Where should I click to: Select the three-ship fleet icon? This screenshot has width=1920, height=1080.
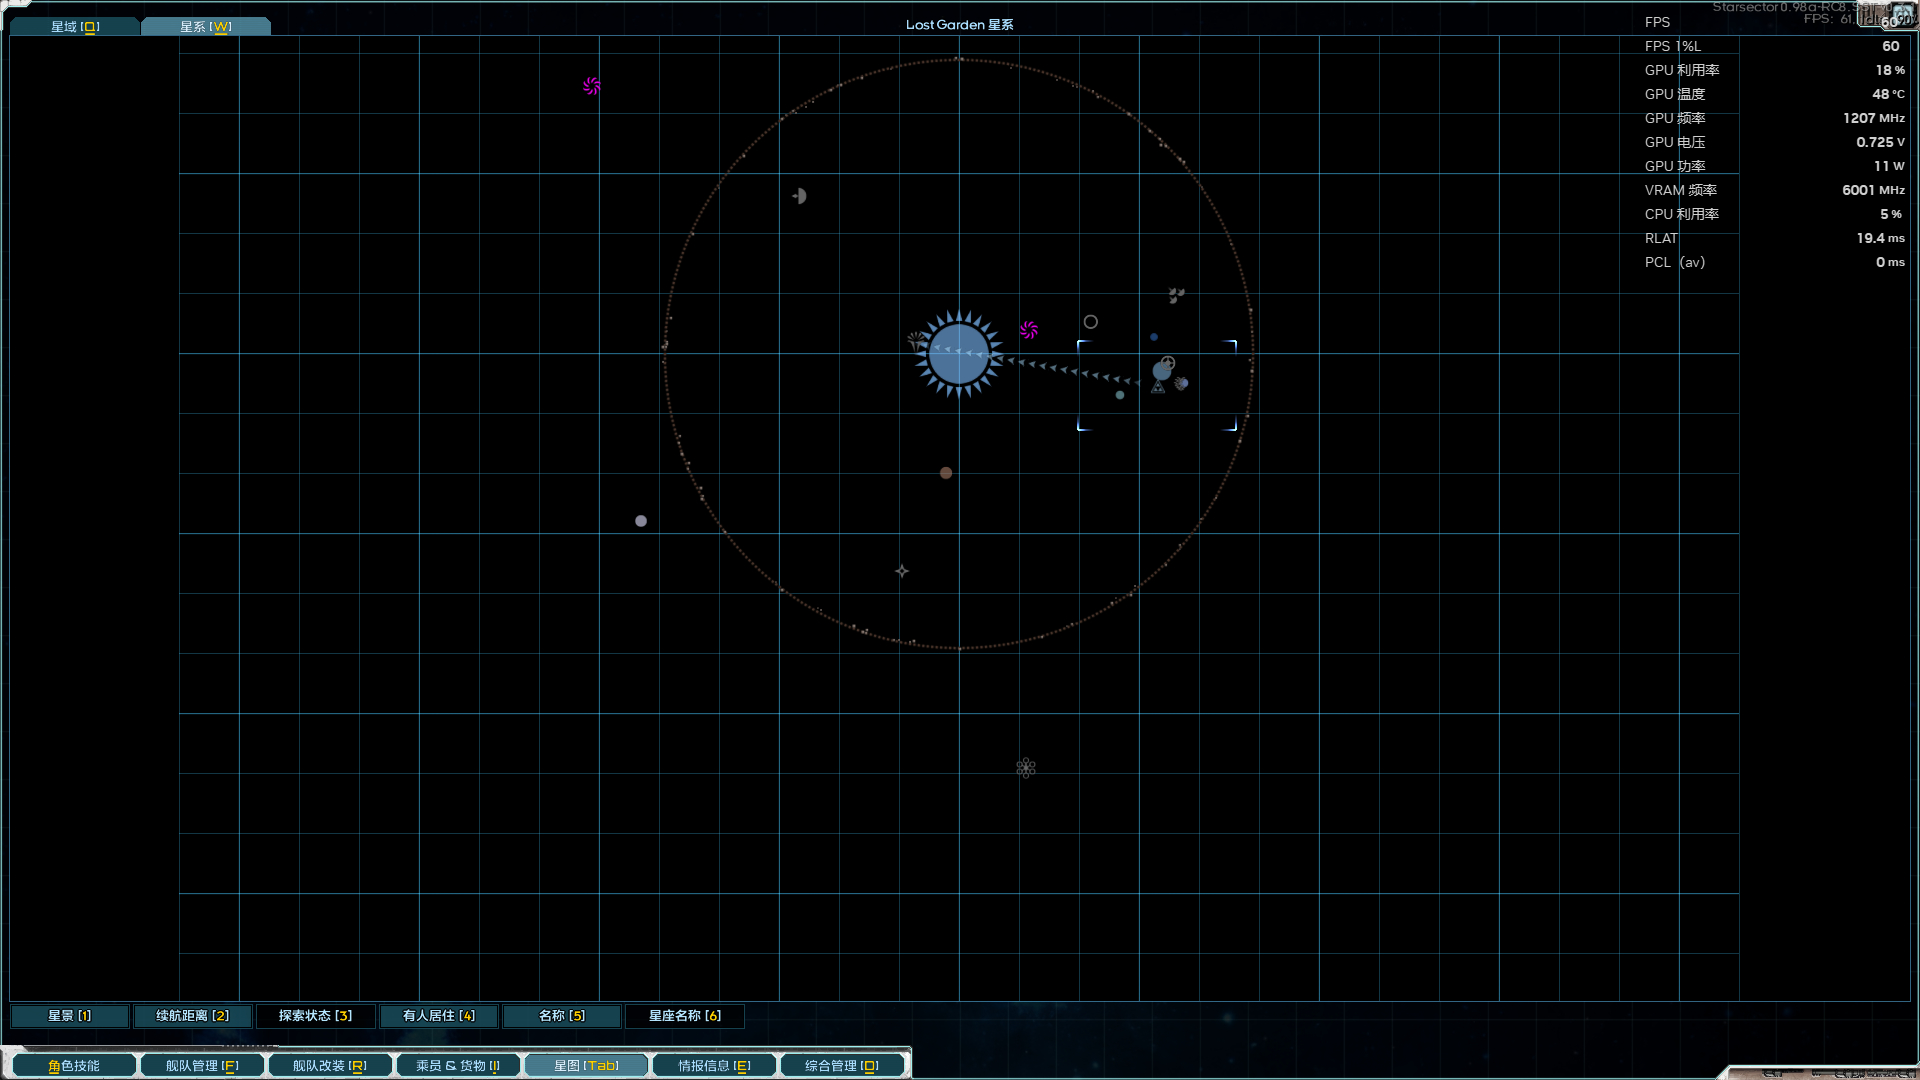tap(1176, 295)
